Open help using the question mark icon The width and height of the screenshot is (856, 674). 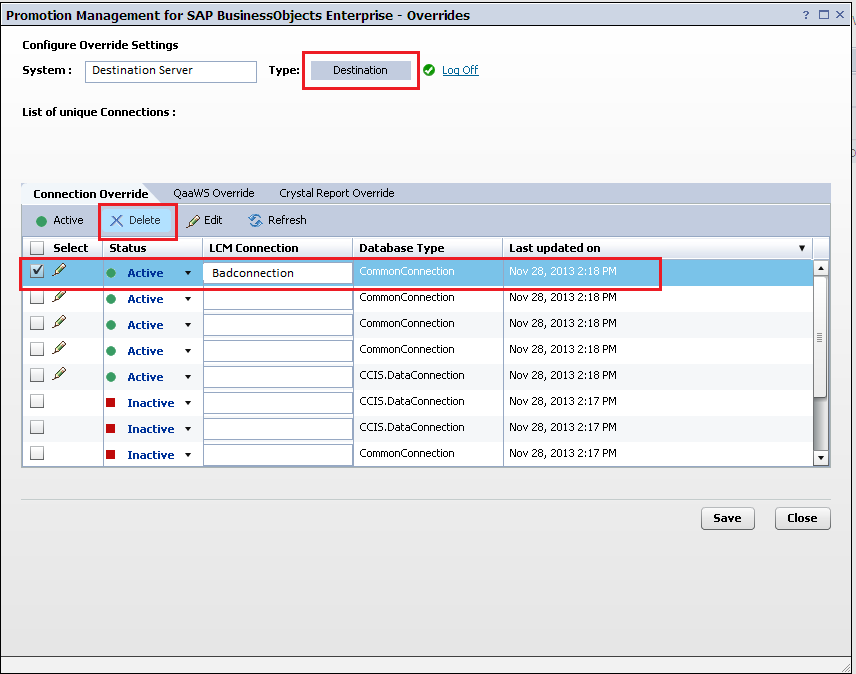pyautogui.click(x=806, y=15)
